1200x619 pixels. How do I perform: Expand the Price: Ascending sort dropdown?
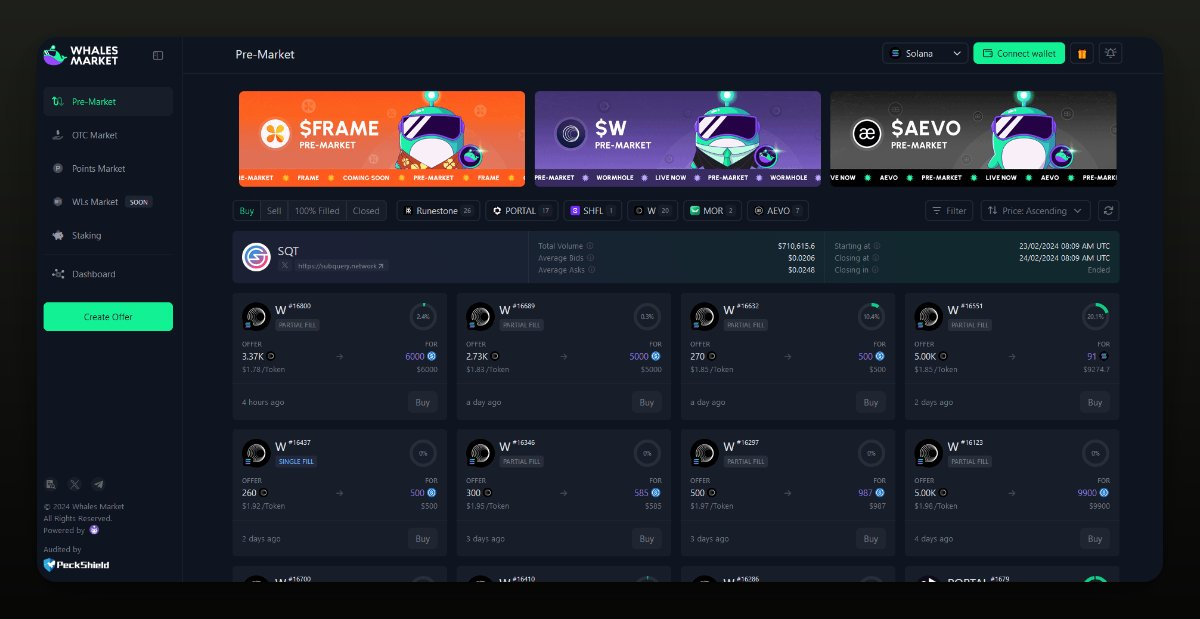click(x=1035, y=211)
